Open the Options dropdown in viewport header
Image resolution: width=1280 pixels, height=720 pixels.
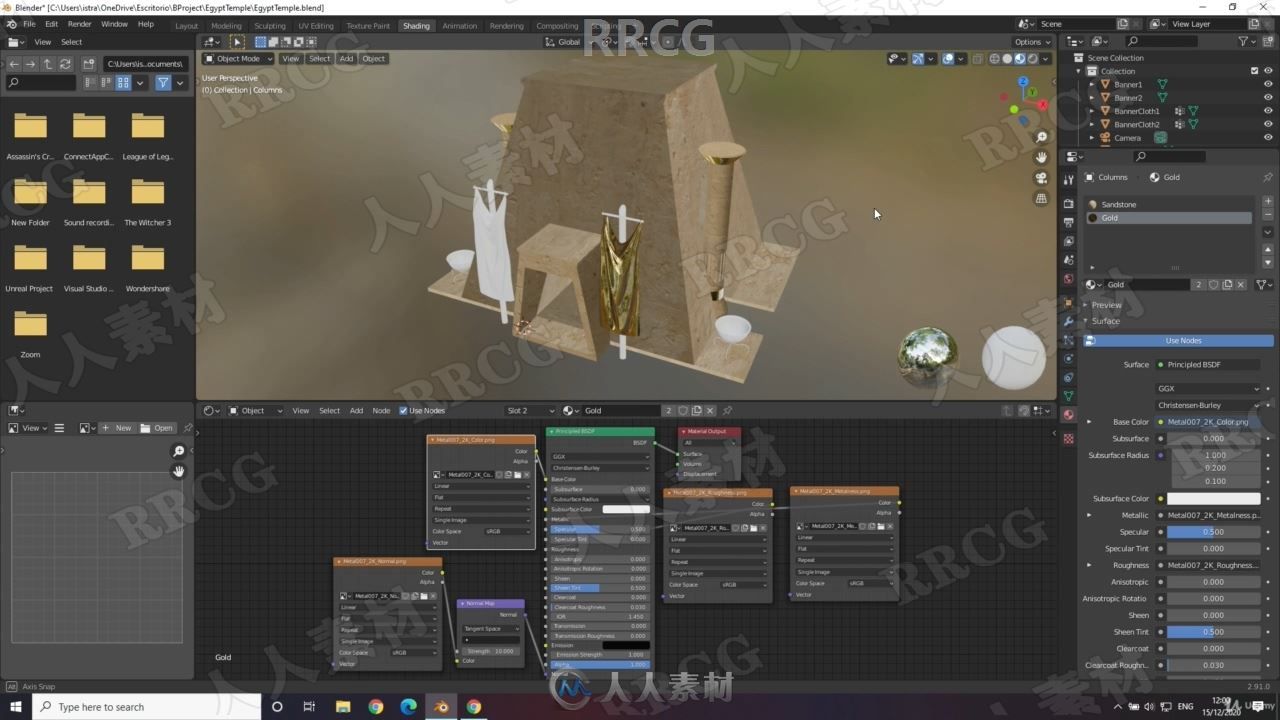click(x=1032, y=42)
